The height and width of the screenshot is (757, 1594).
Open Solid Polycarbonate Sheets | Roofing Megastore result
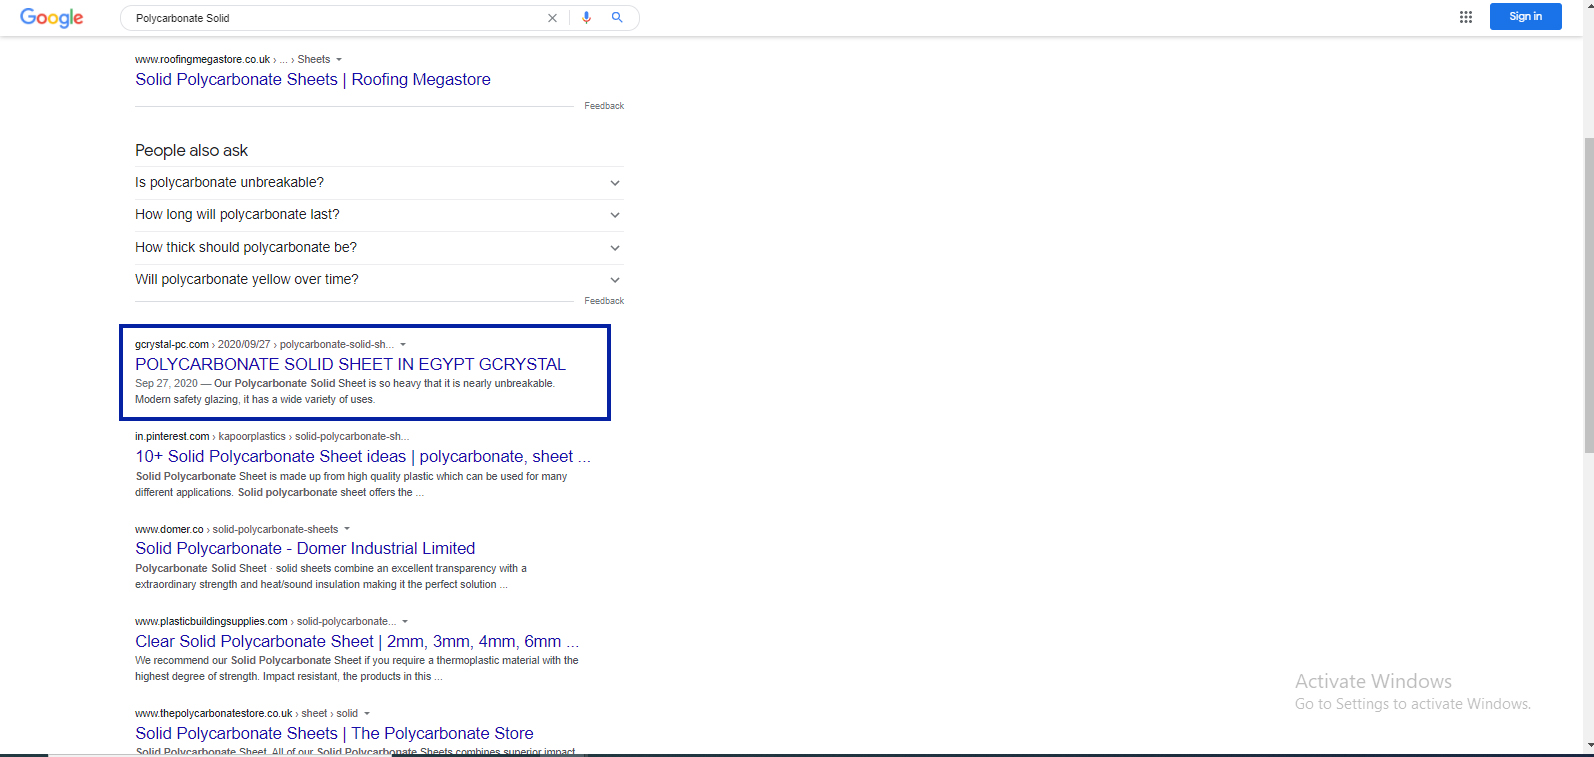coord(313,79)
